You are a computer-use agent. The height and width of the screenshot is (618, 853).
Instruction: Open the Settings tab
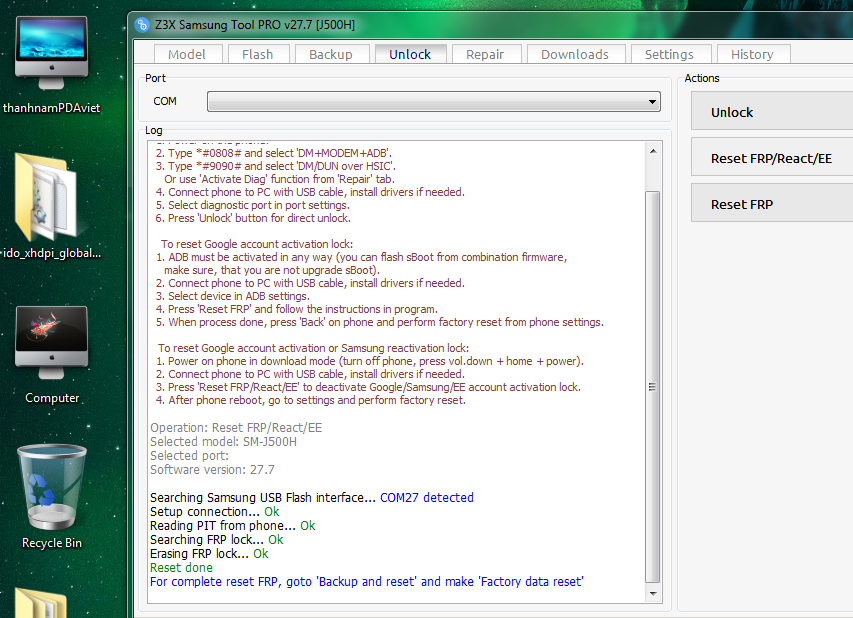(x=669, y=54)
